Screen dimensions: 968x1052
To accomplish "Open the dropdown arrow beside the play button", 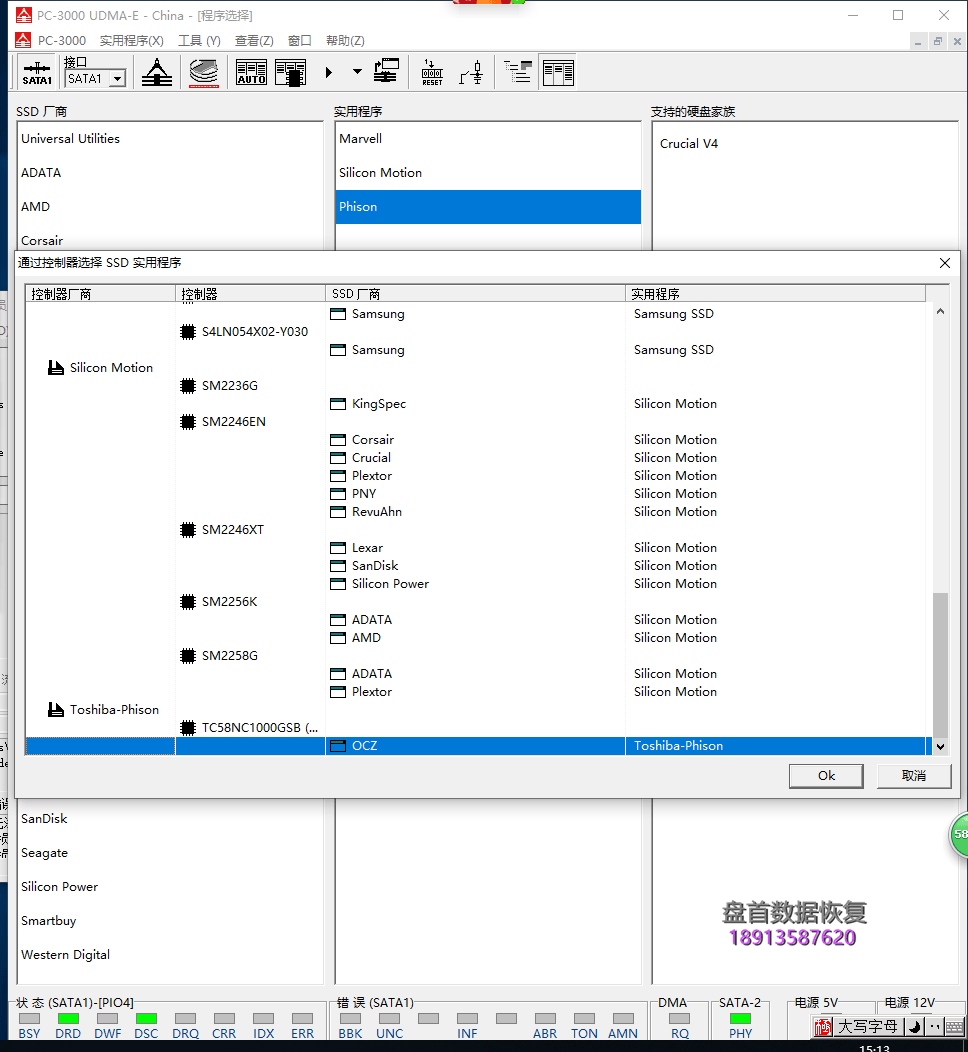I will point(357,72).
